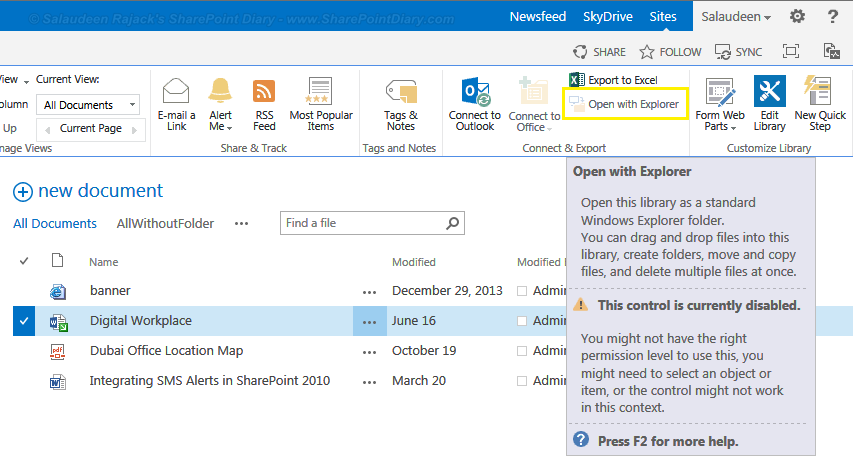Open the Digital Workplace document

coord(141,320)
